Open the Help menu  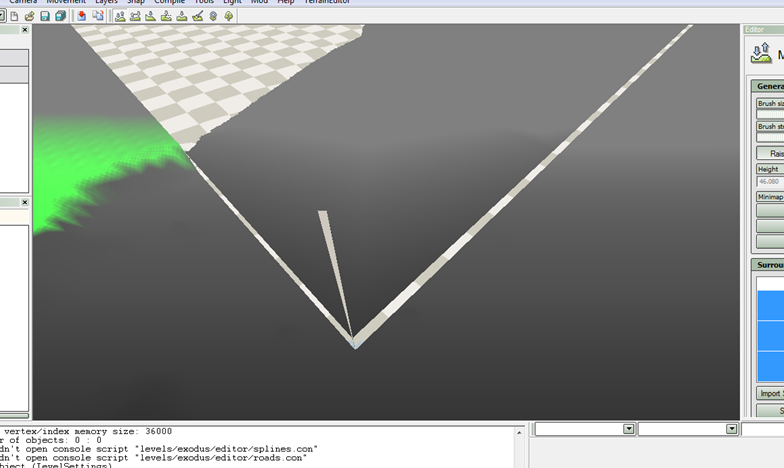[x=286, y=2]
